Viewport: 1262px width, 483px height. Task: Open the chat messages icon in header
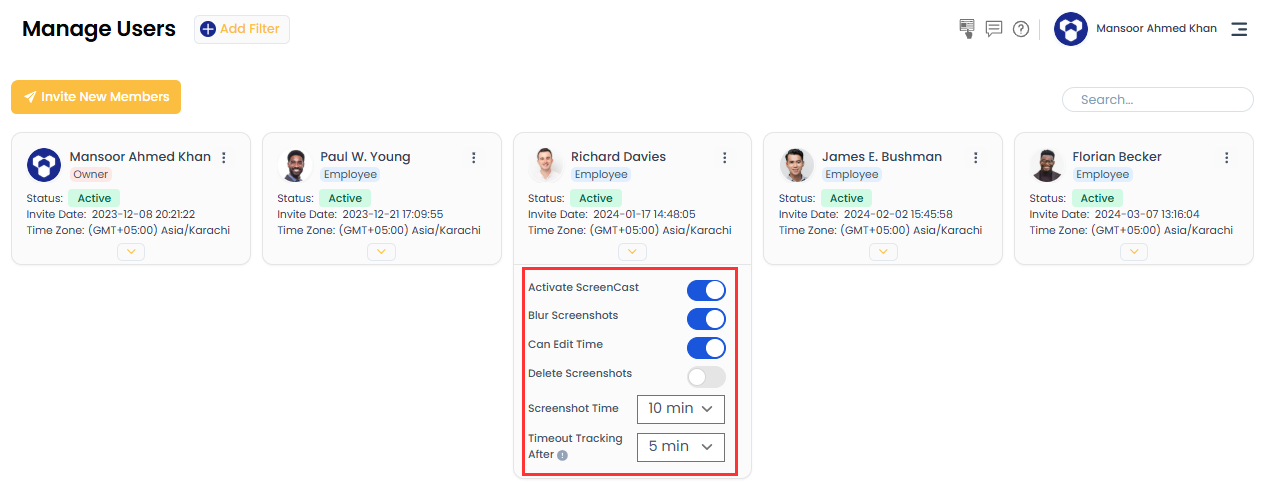click(993, 29)
